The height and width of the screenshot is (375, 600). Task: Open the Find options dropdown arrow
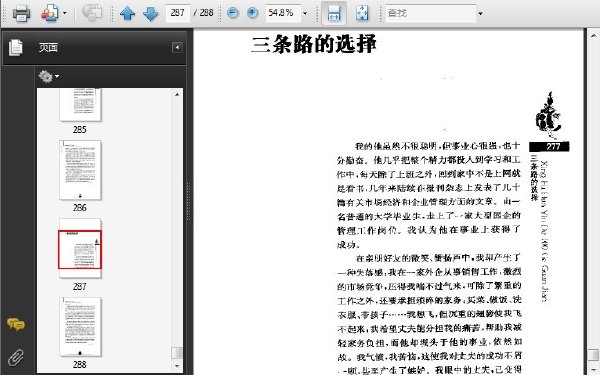[x=480, y=13]
